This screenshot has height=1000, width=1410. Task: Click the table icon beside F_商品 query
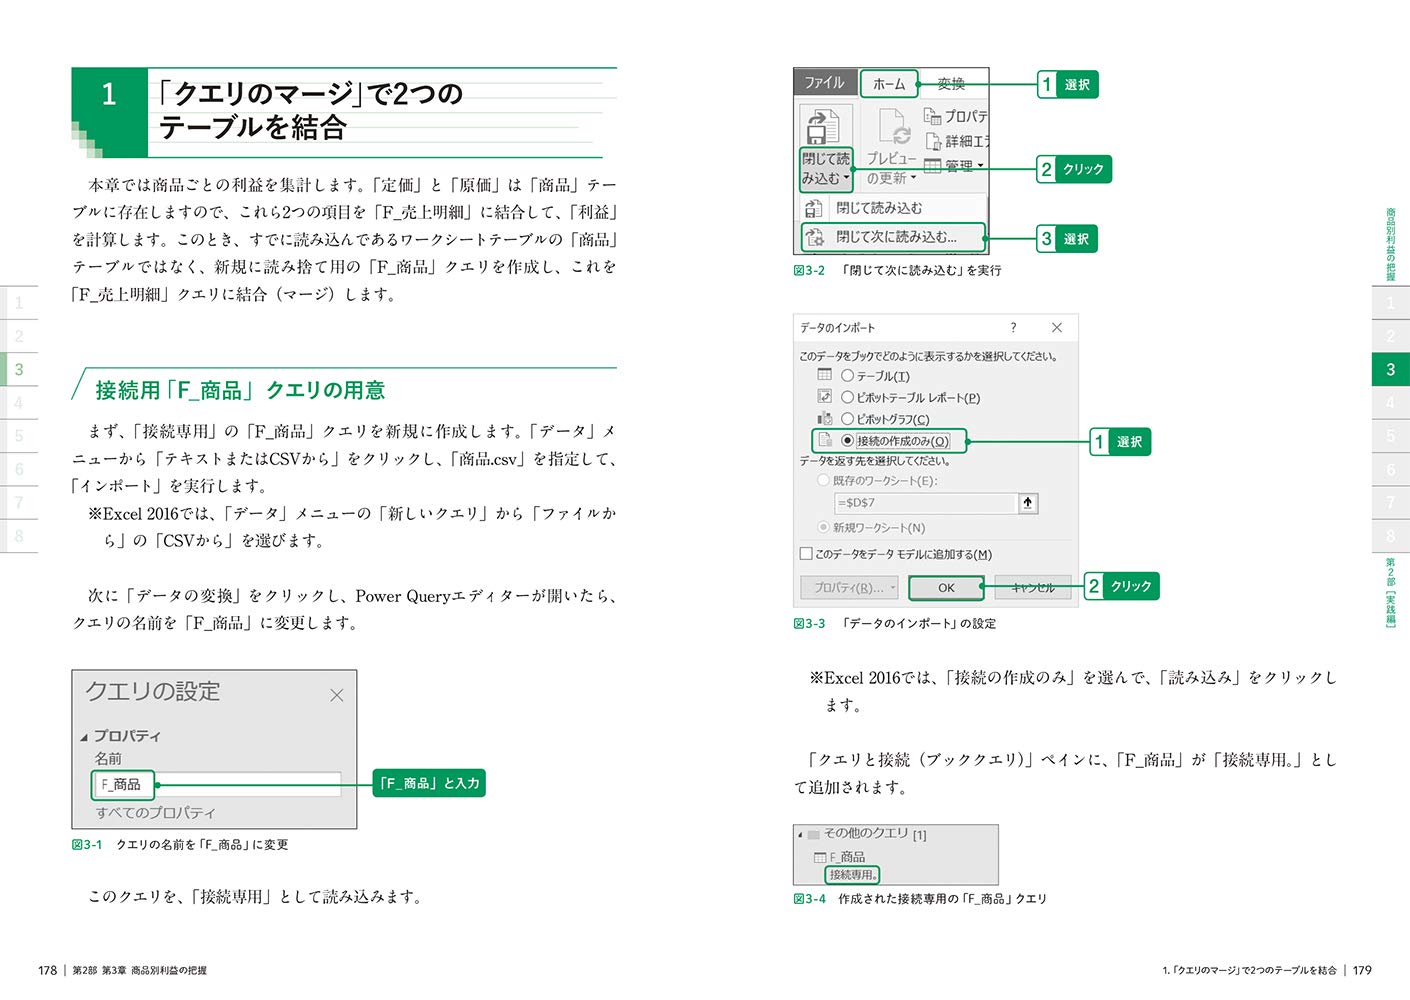pos(820,857)
